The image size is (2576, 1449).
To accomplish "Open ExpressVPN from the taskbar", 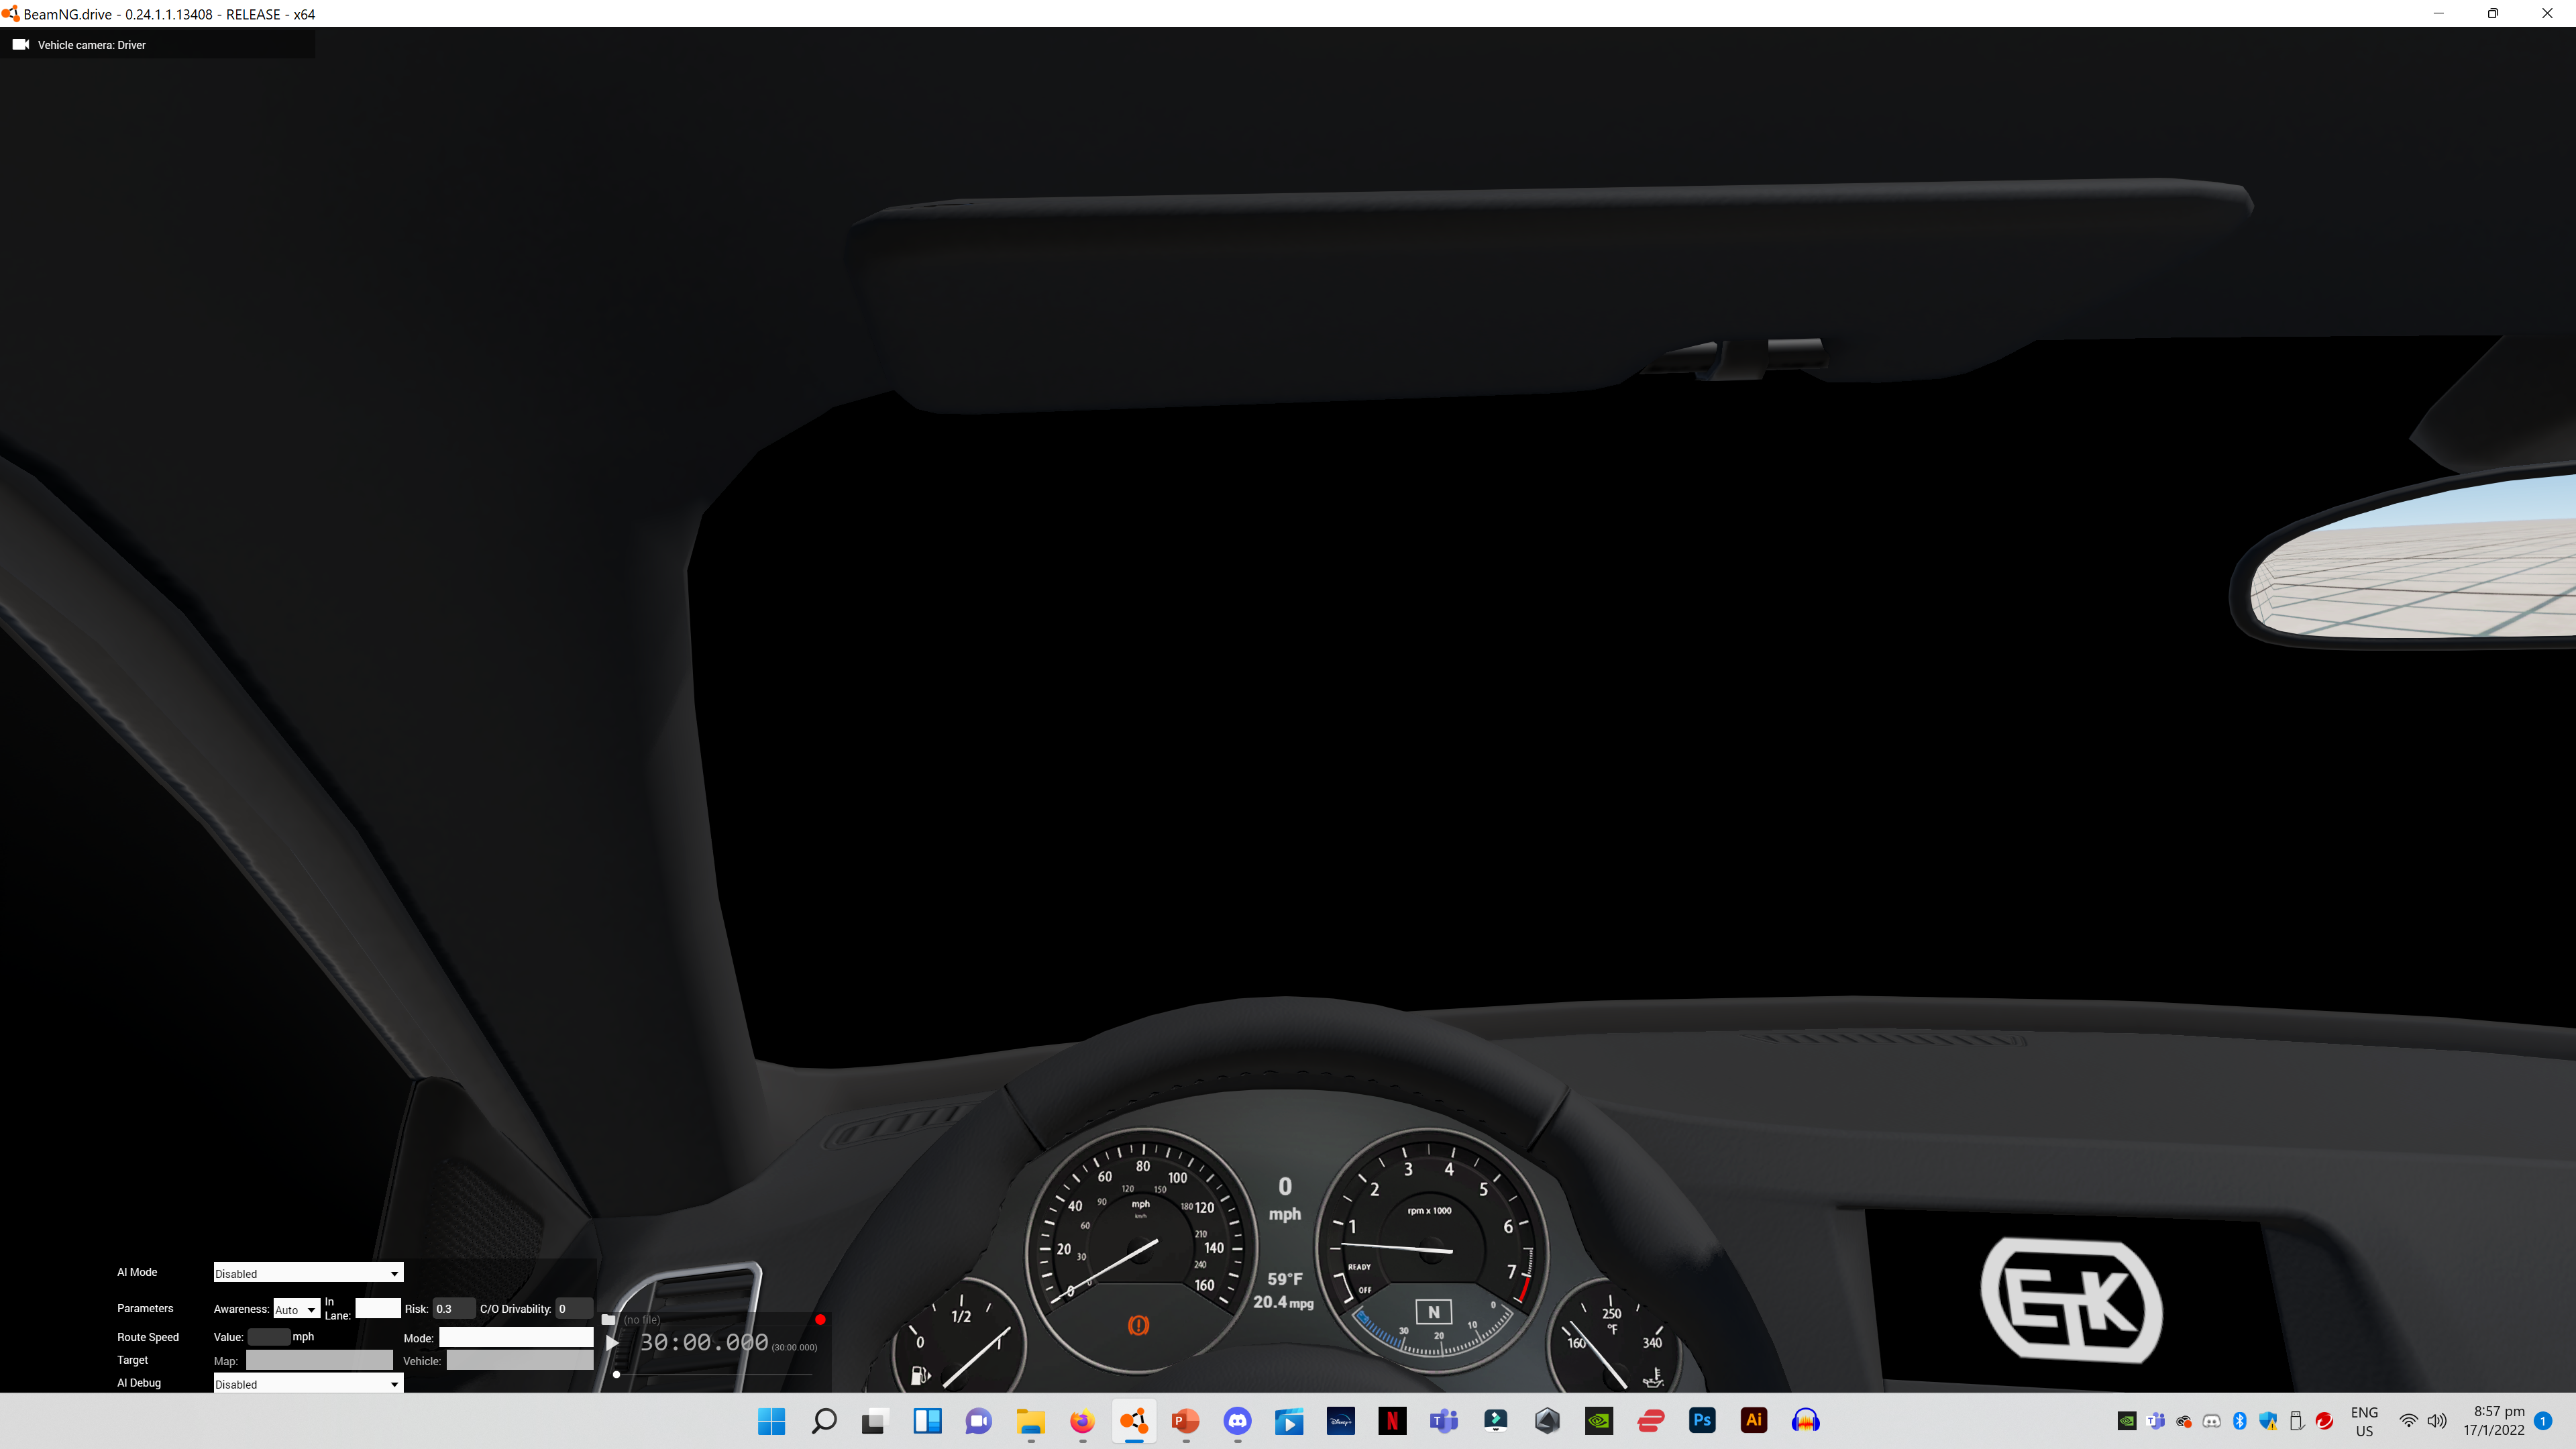I will point(1651,1421).
